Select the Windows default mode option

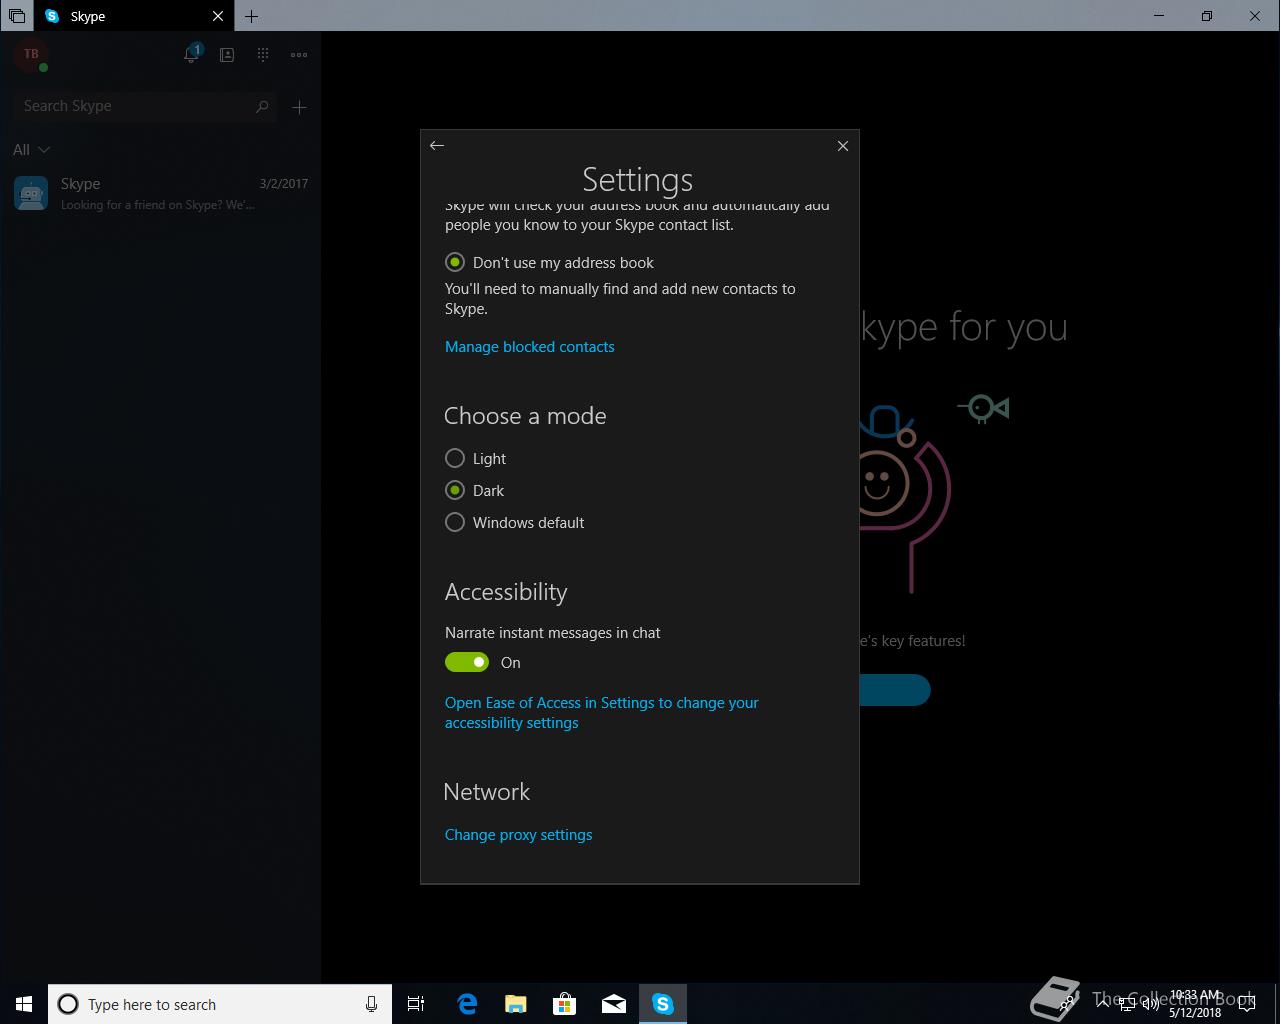point(515,522)
